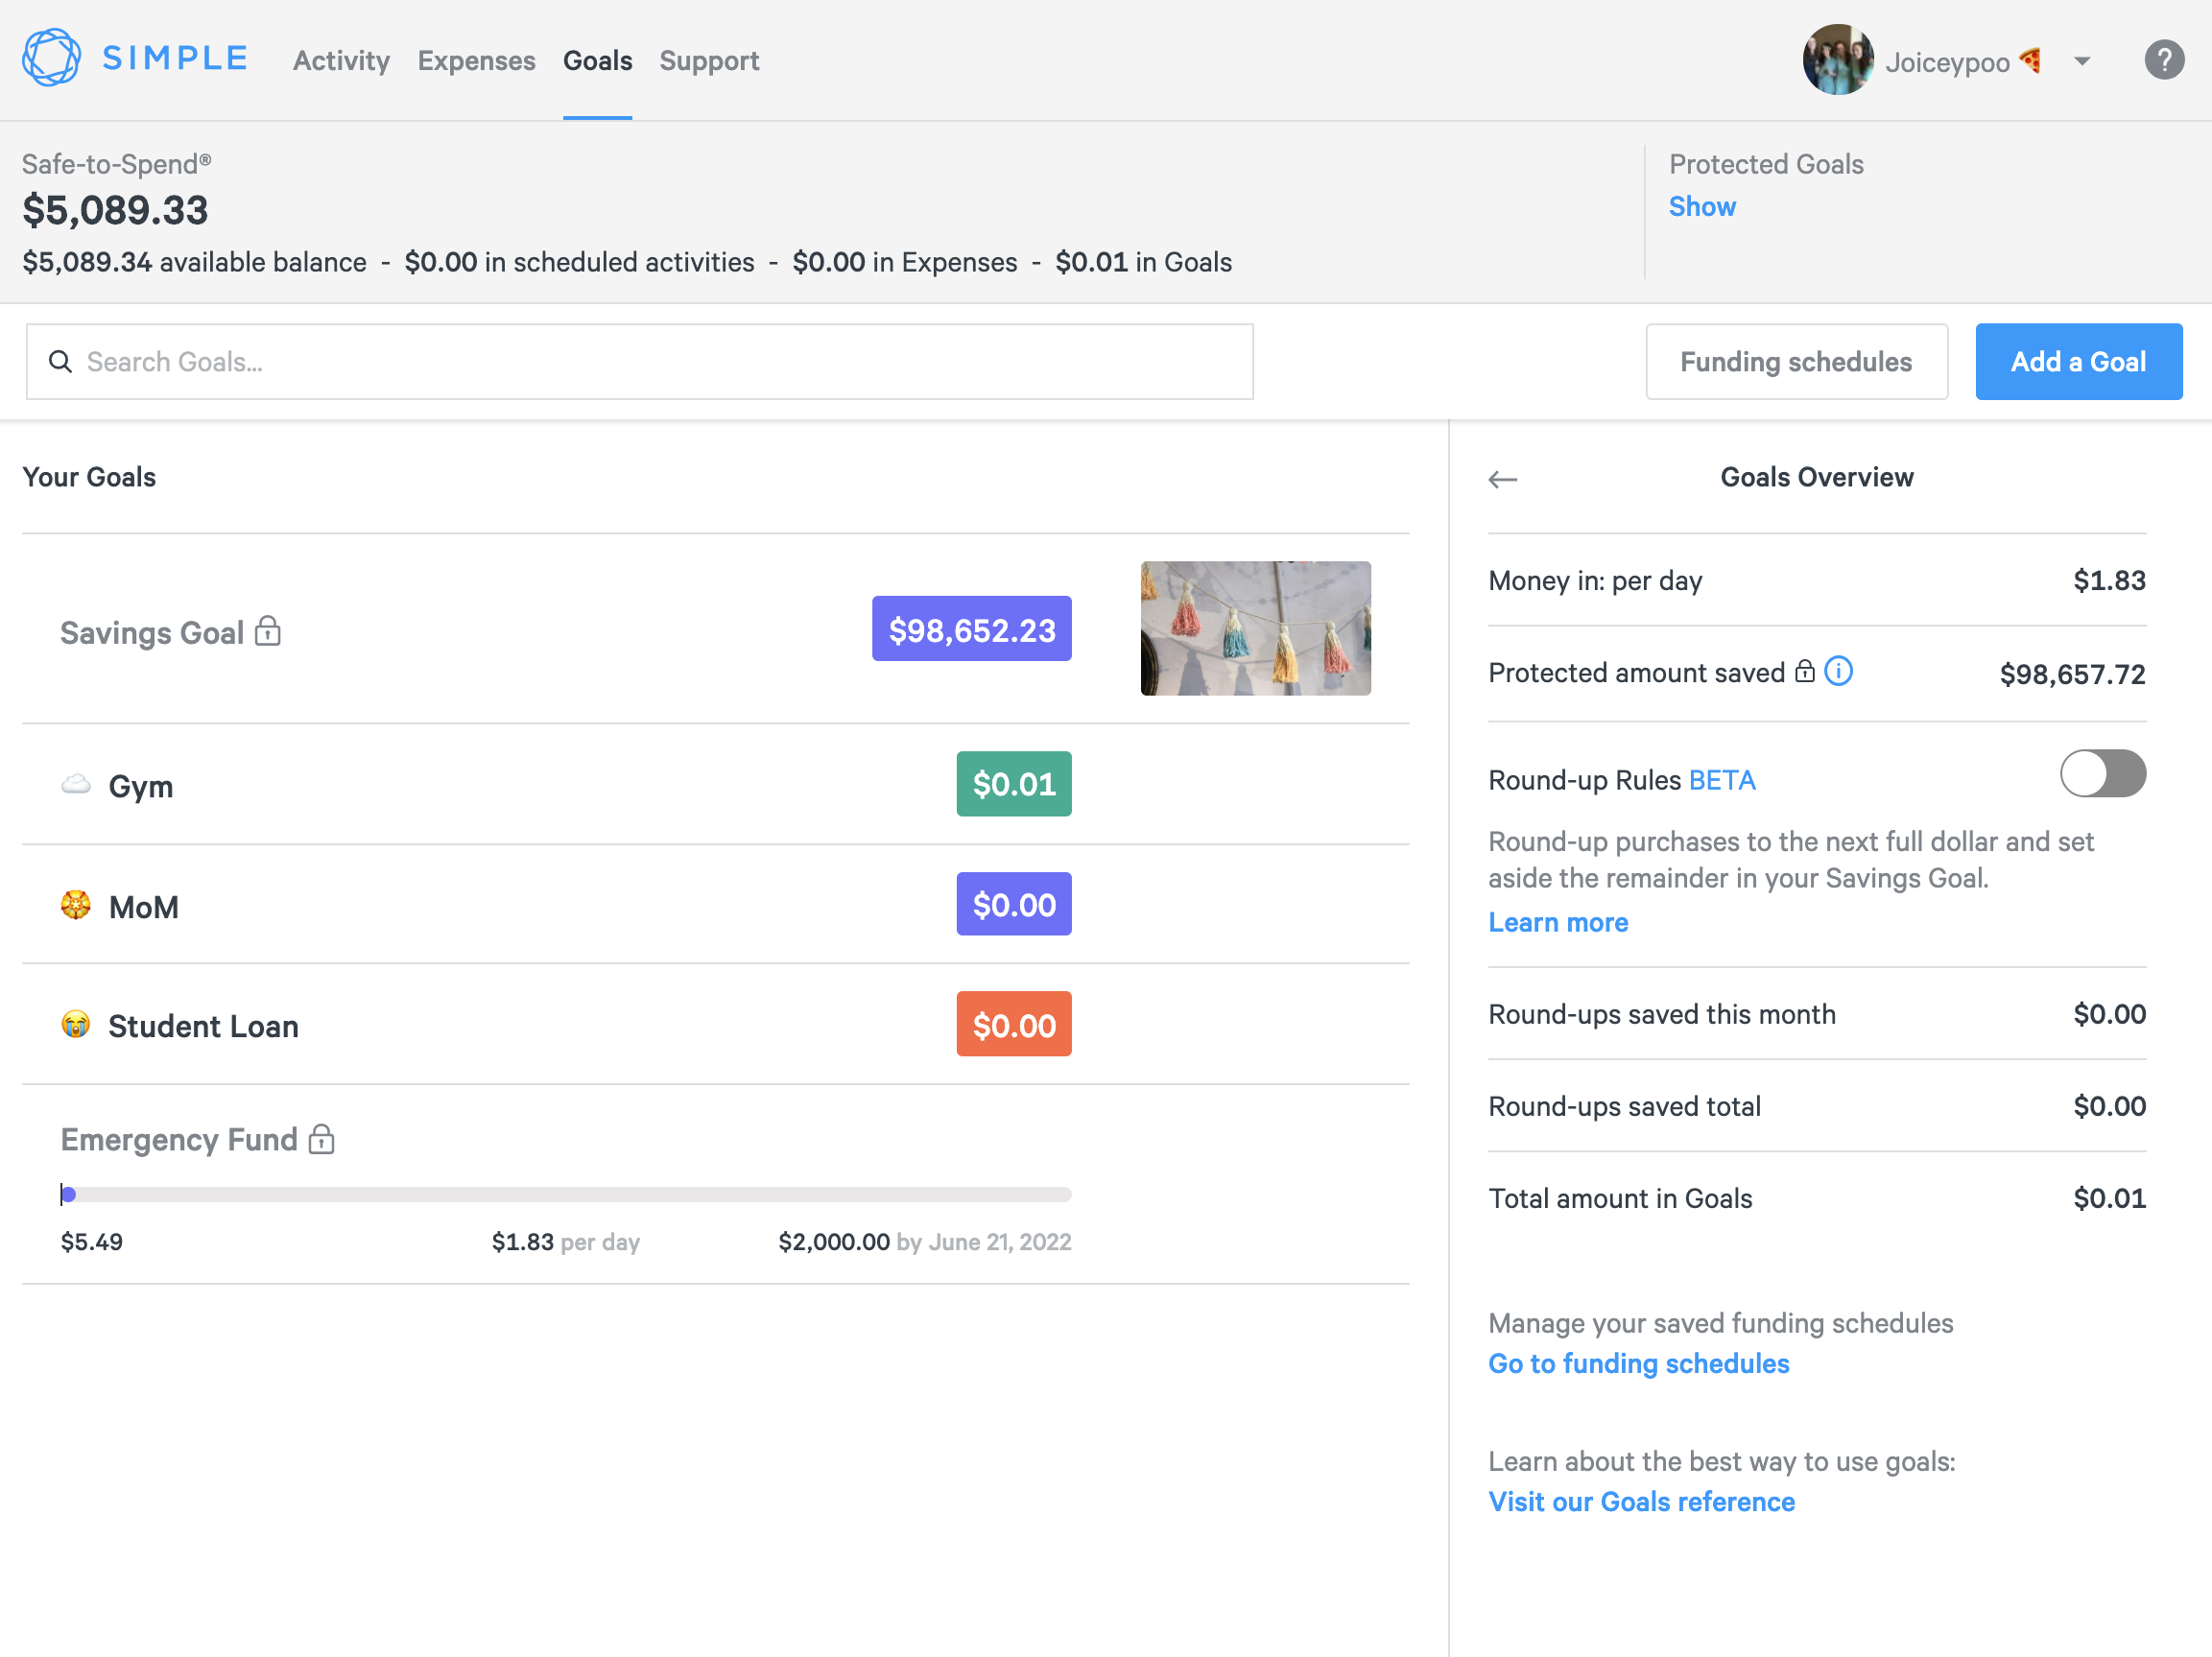This screenshot has height=1657, width=2212.
Task: Click the back arrow in Goals Overview
Action: [x=1502, y=480]
